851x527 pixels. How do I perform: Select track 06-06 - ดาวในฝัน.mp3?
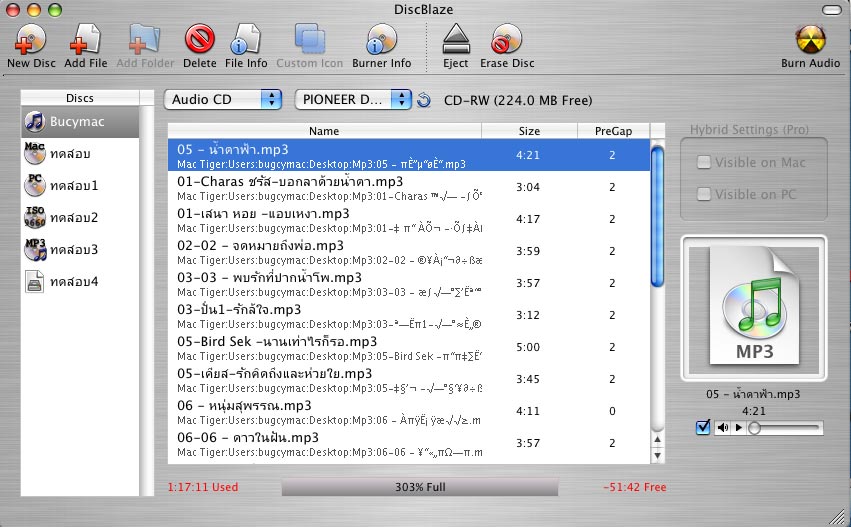pyautogui.click(x=409, y=443)
